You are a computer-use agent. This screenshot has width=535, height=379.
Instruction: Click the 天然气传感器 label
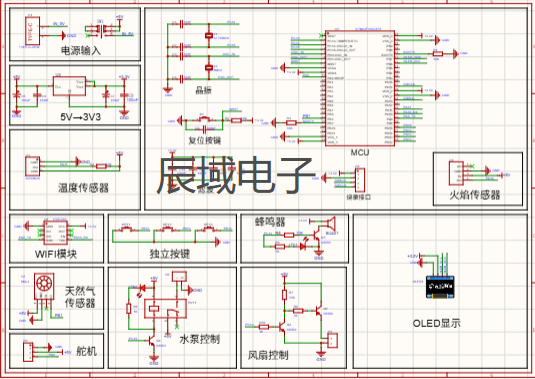[80, 297]
